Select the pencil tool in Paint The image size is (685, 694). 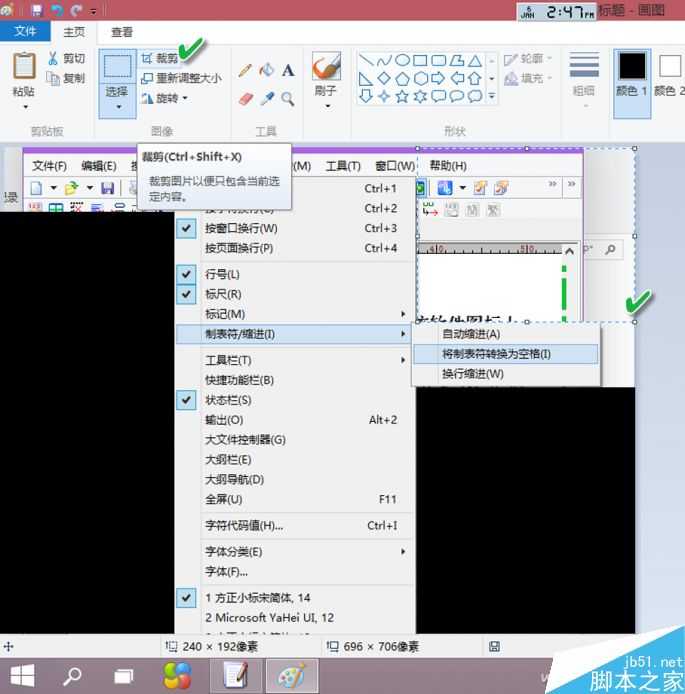click(245, 71)
